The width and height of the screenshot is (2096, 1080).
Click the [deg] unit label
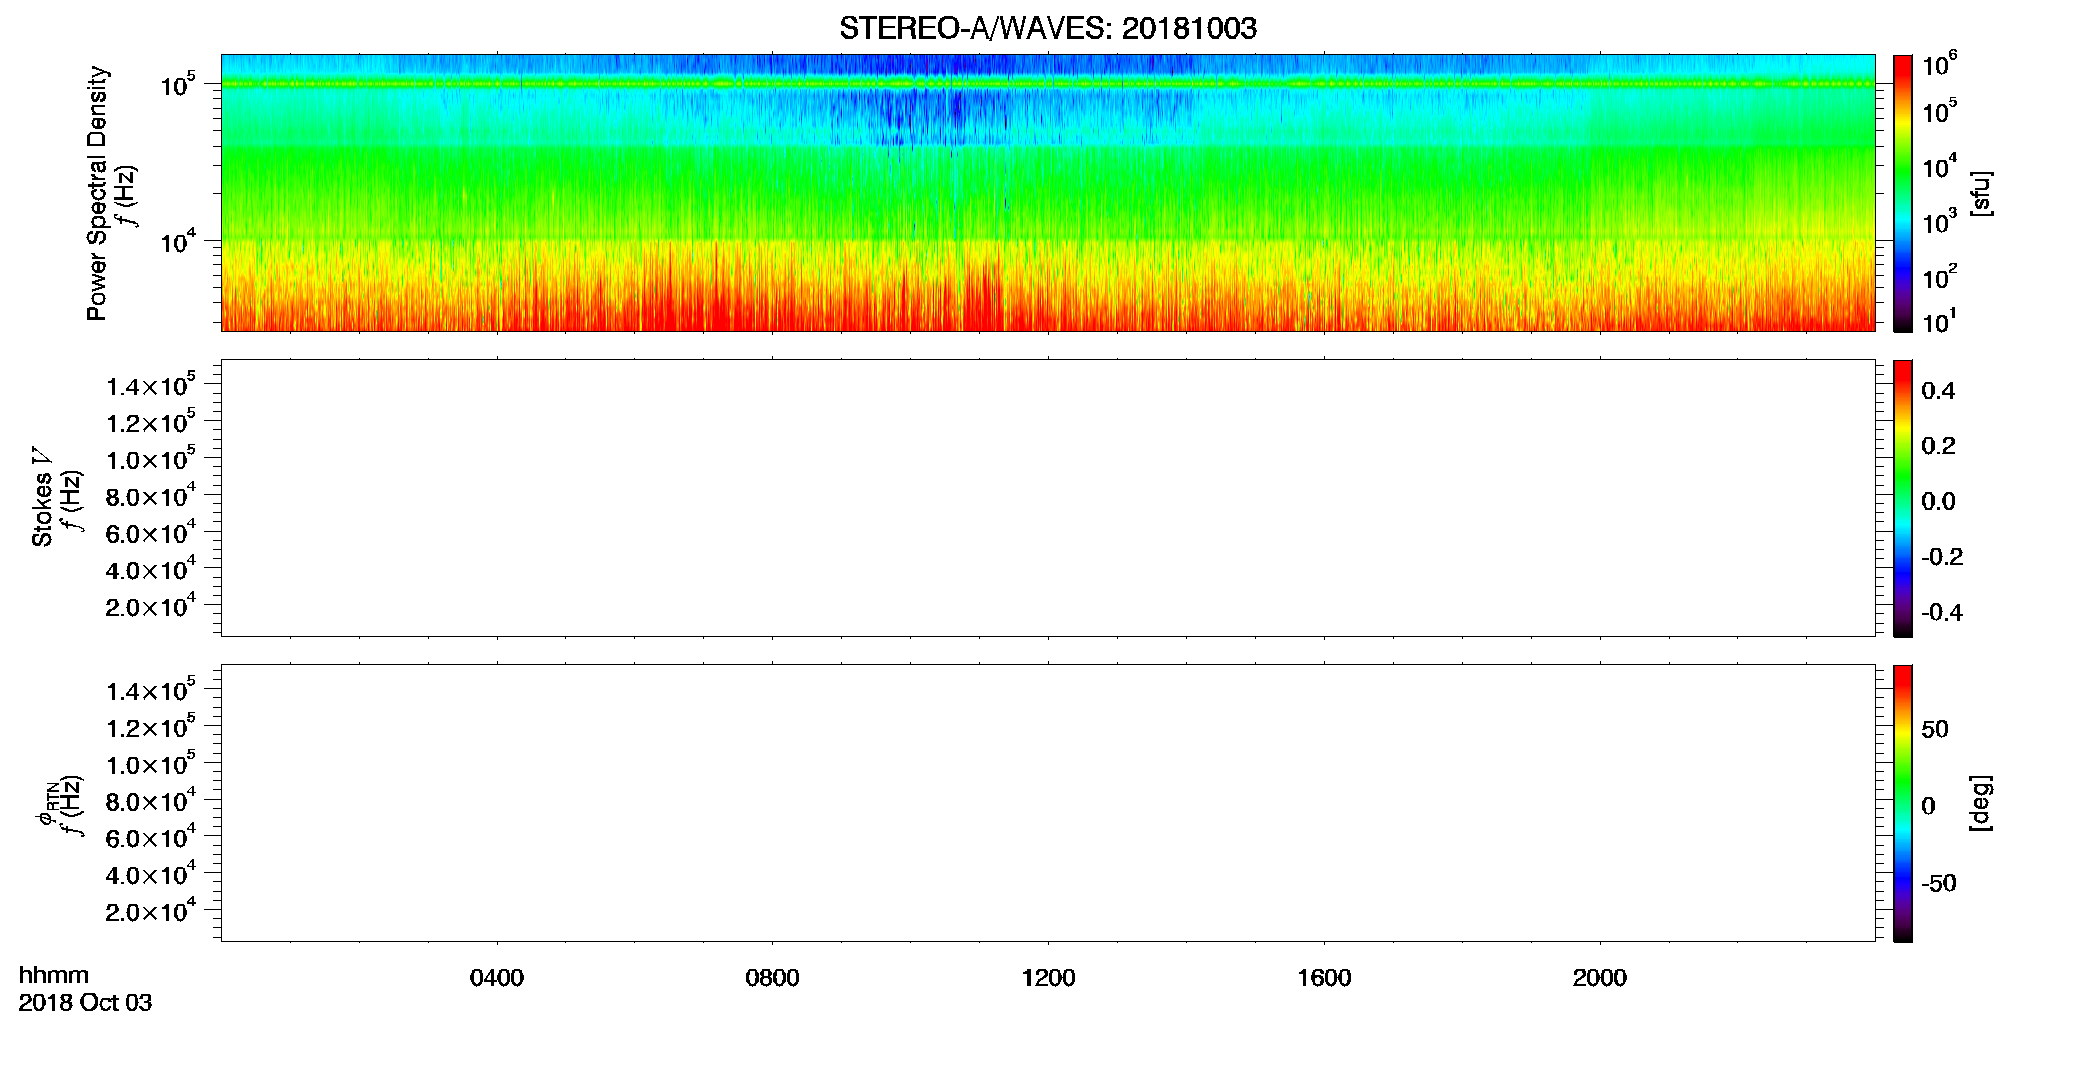tap(1981, 803)
